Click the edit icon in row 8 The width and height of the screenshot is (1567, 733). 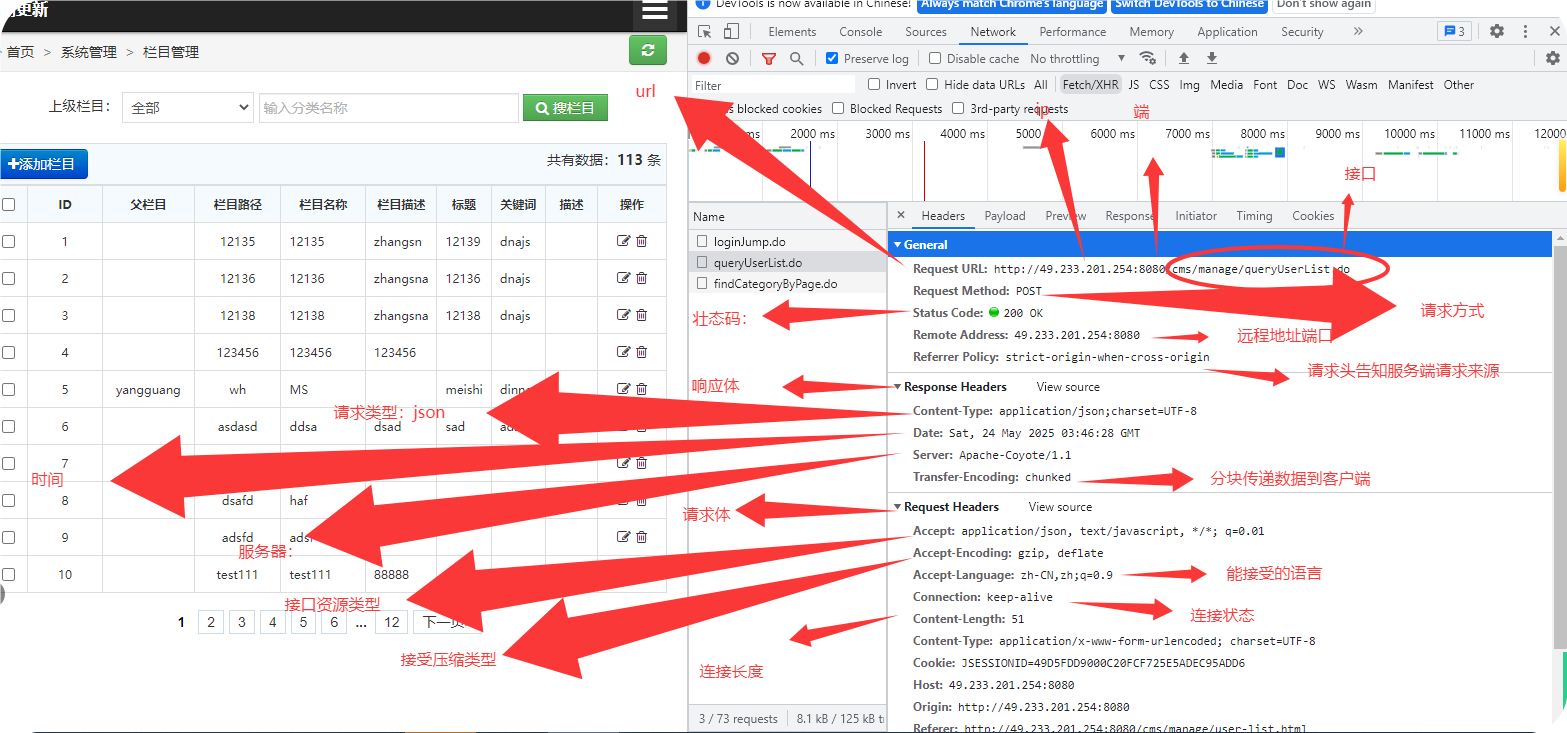coord(624,500)
